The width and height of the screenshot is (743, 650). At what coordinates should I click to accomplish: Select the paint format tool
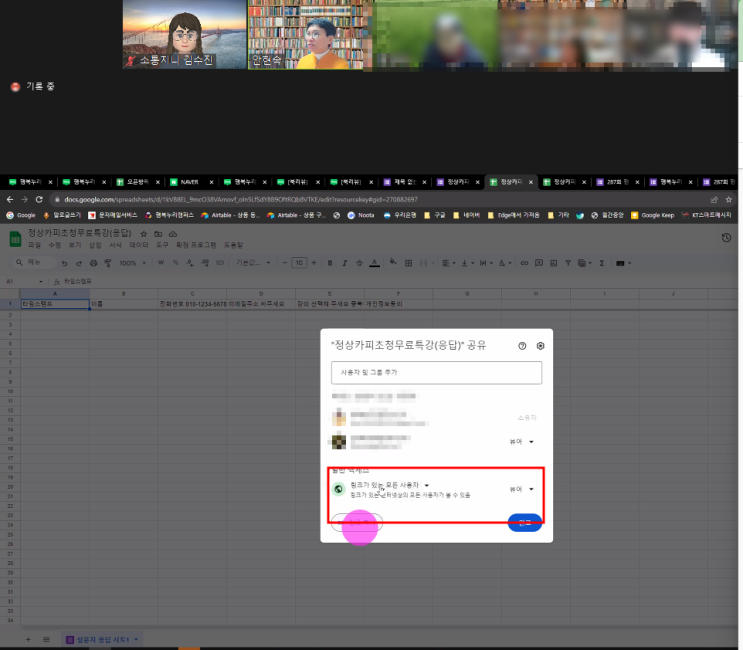click(x=108, y=263)
